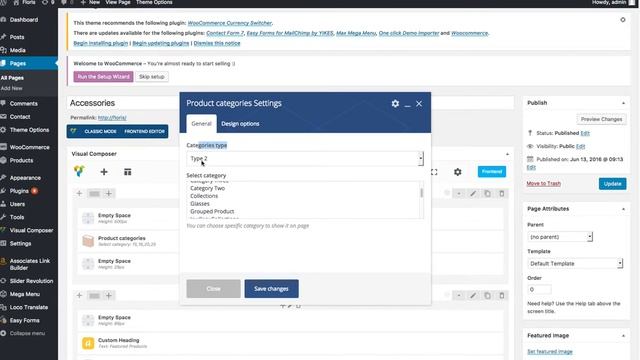Select Category Two in category list
This screenshot has width=640, height=360.
pos(207,188)
